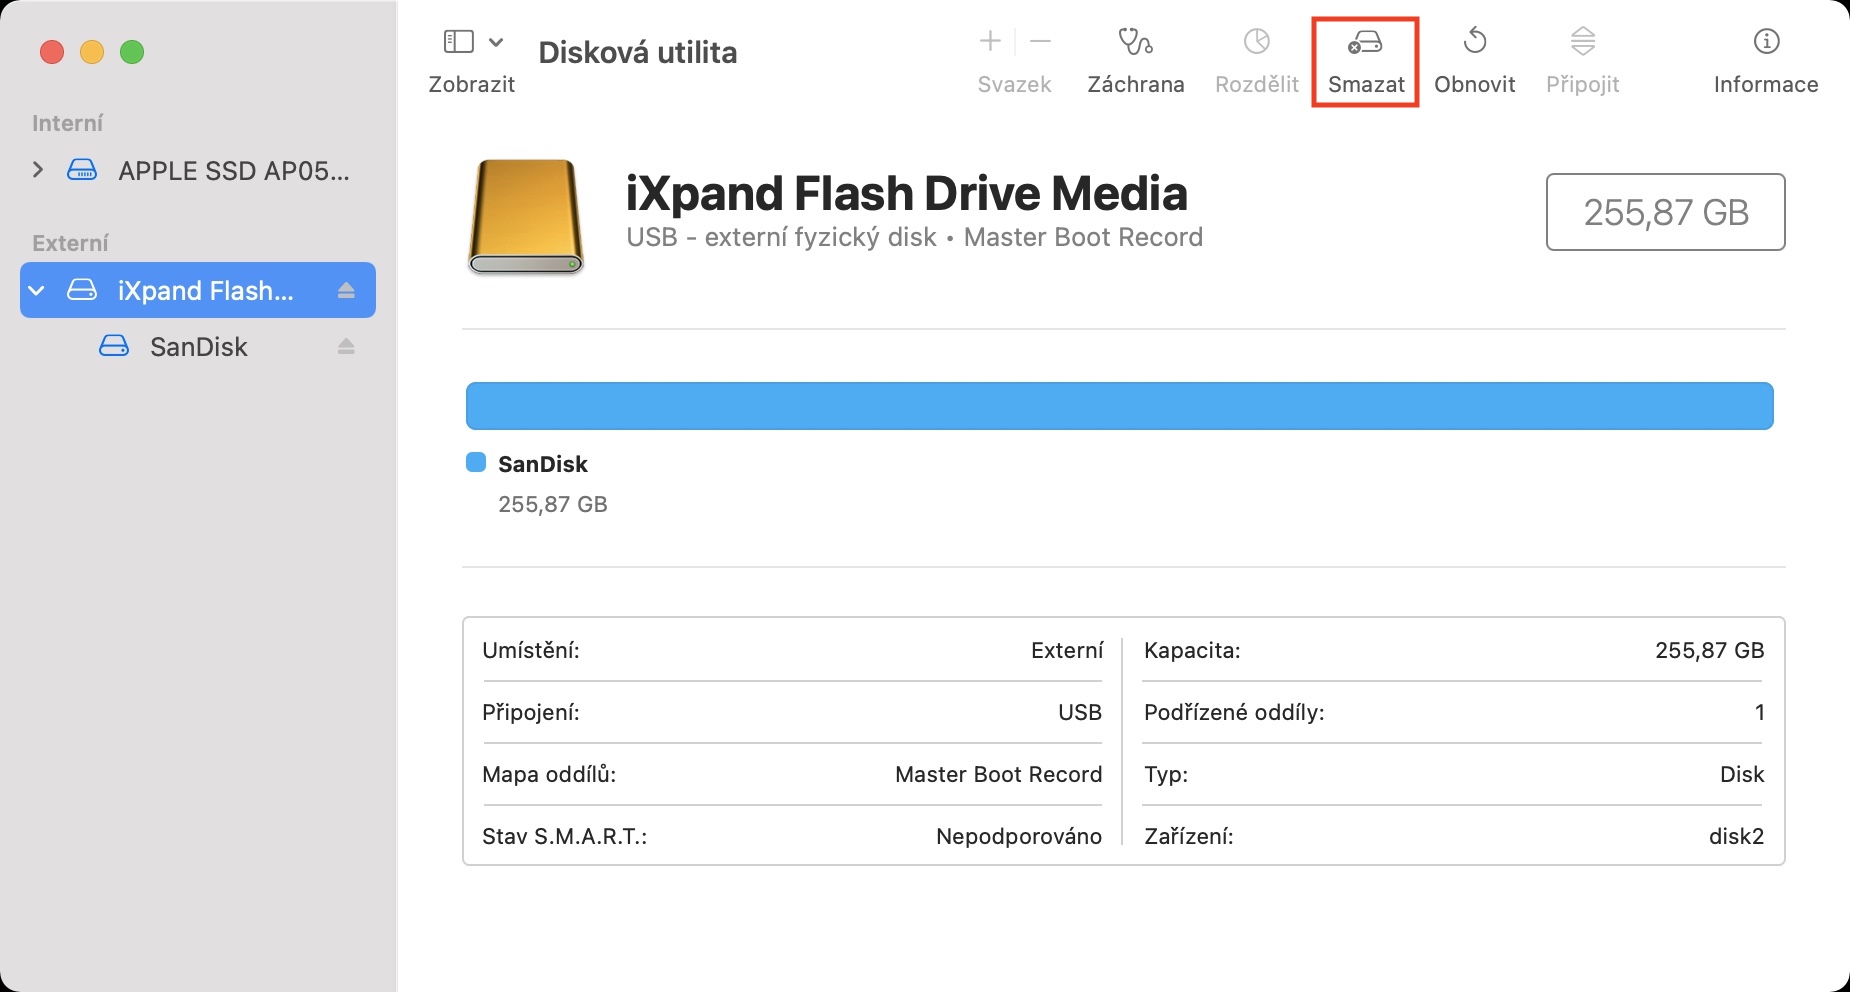Eject the SanDisk volume

point(346,347)
